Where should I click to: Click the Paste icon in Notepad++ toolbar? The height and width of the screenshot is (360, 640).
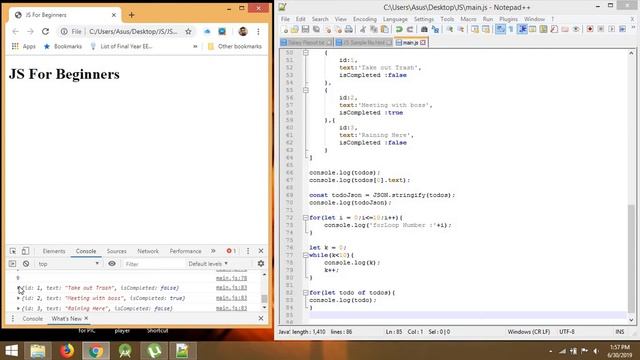384,29
